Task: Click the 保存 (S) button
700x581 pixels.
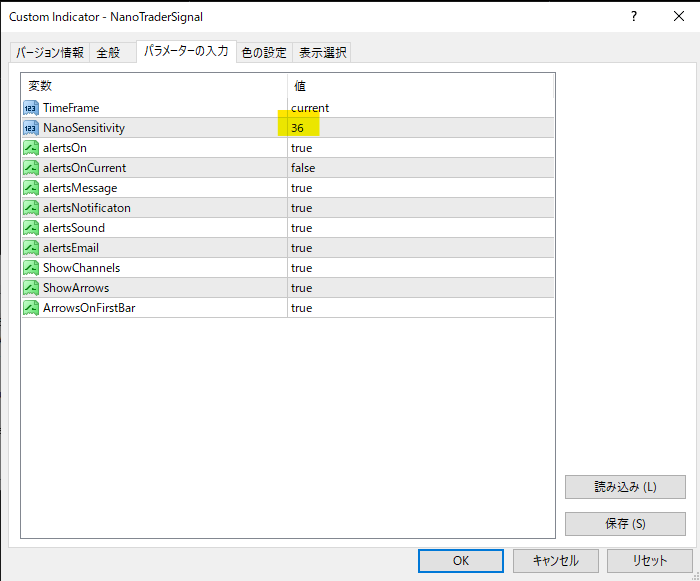Action: [625, 523]
